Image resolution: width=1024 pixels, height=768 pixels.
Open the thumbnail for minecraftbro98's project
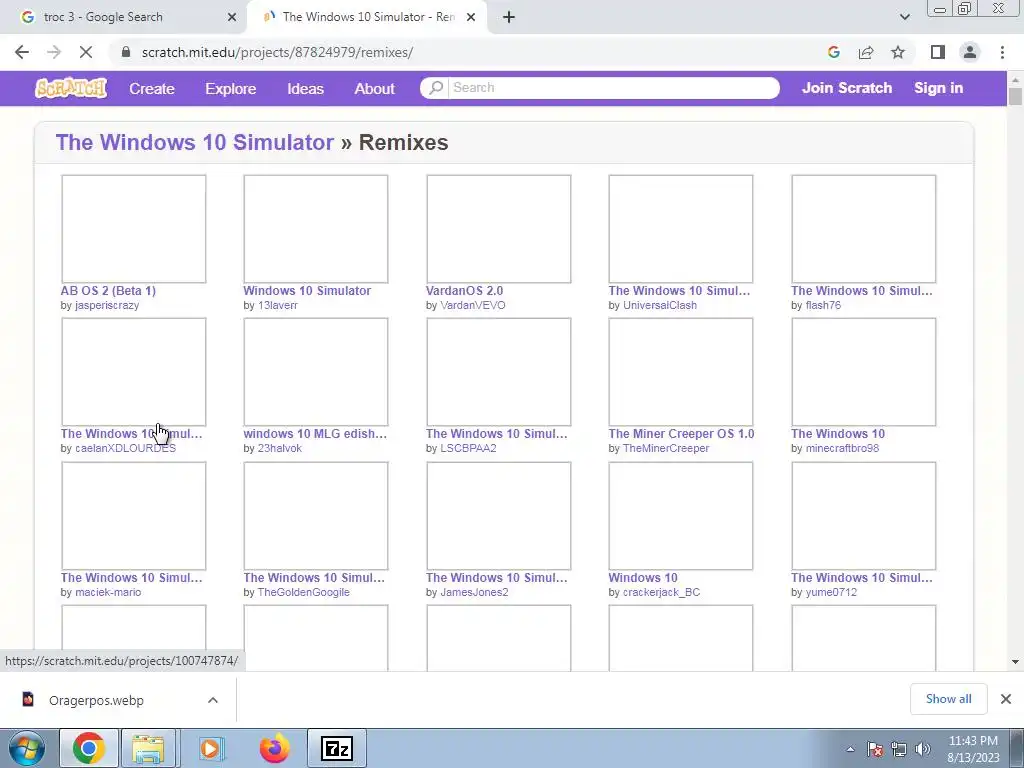[x=863, y=372]
